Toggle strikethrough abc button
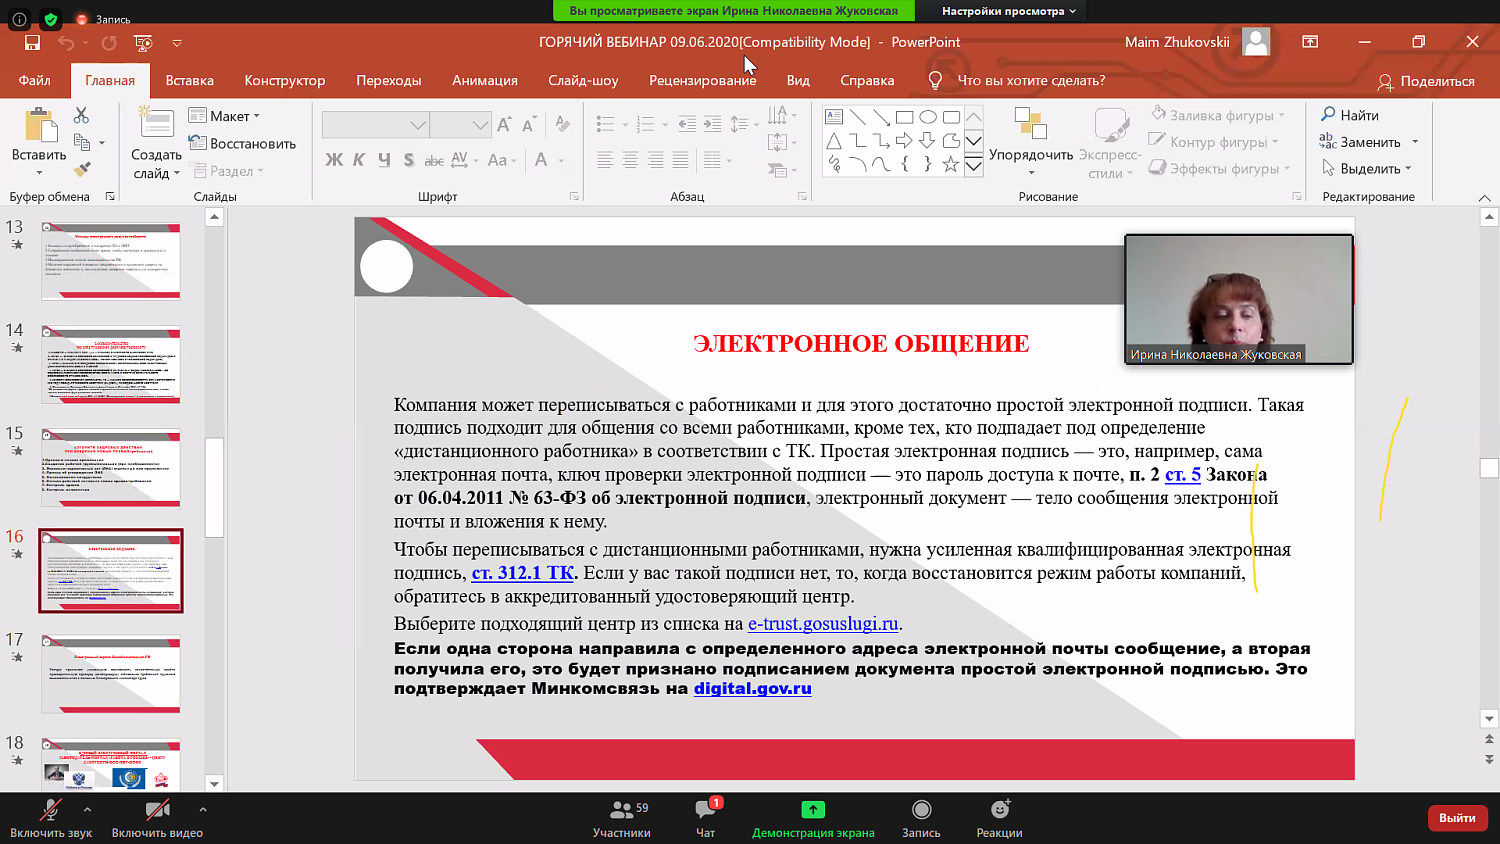The image size is (1500, 844). [x=434, y=160]
